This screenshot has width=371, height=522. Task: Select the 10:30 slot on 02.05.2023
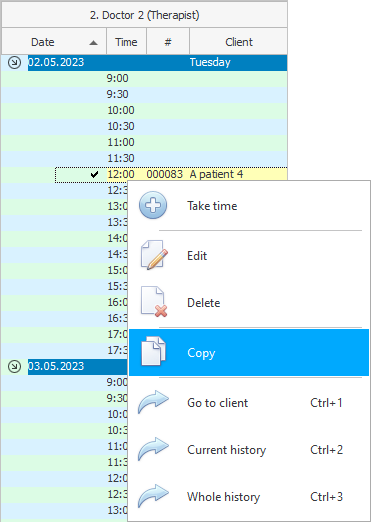pyautogui.click(x=144, y=127)
